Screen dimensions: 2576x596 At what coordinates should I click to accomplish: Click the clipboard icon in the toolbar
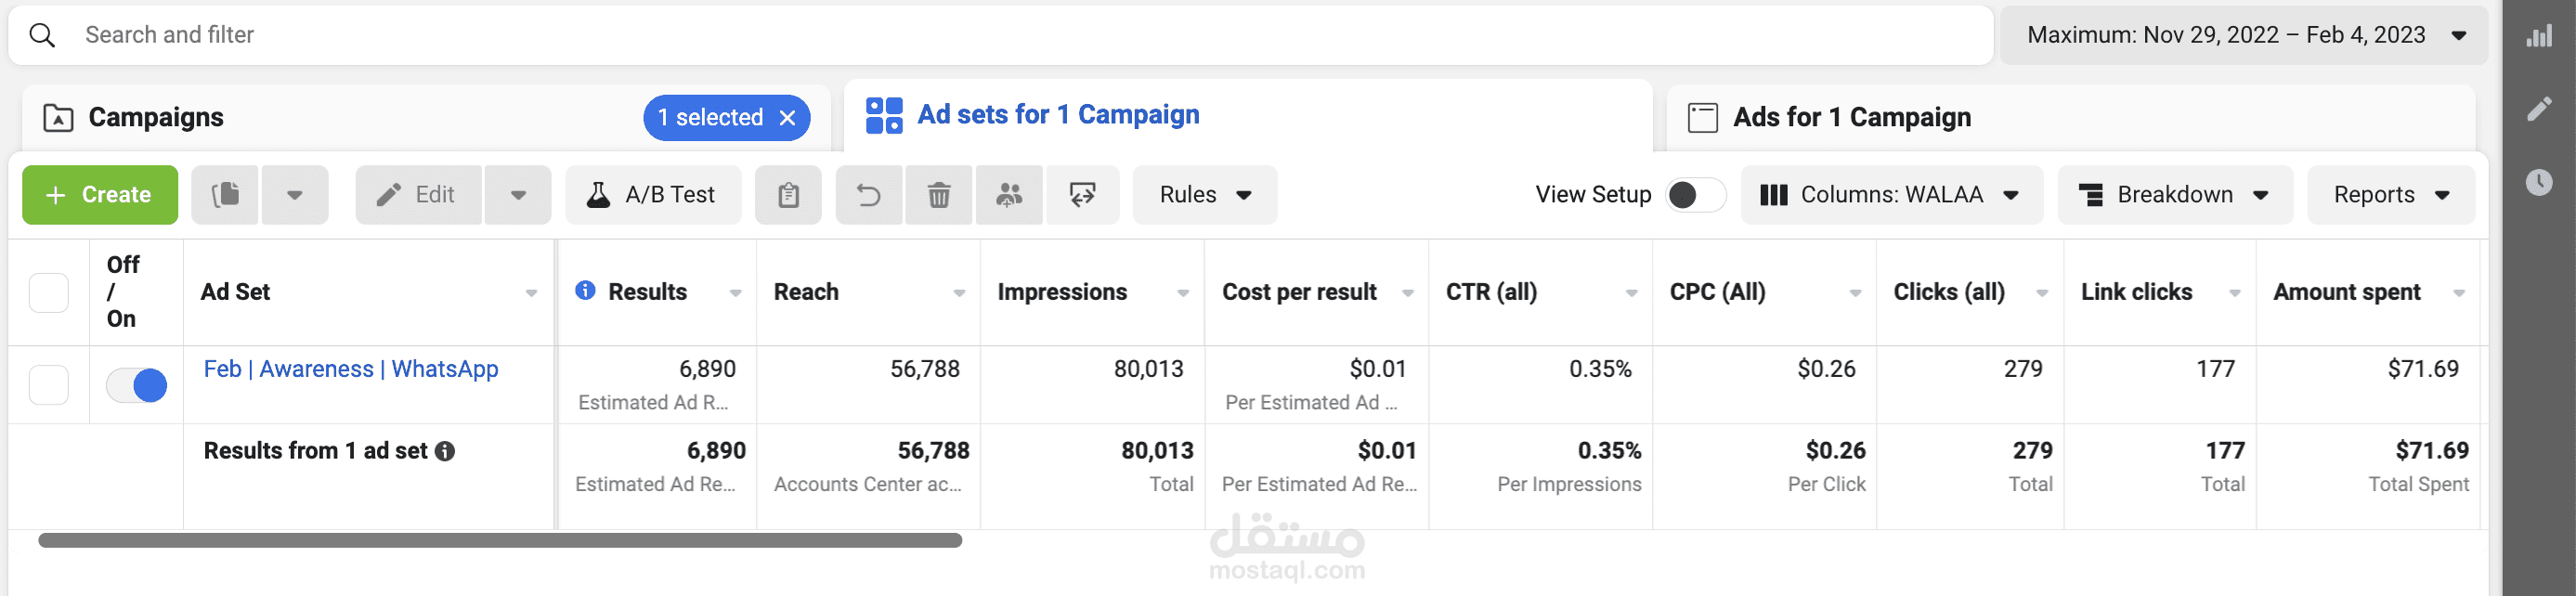788,195
